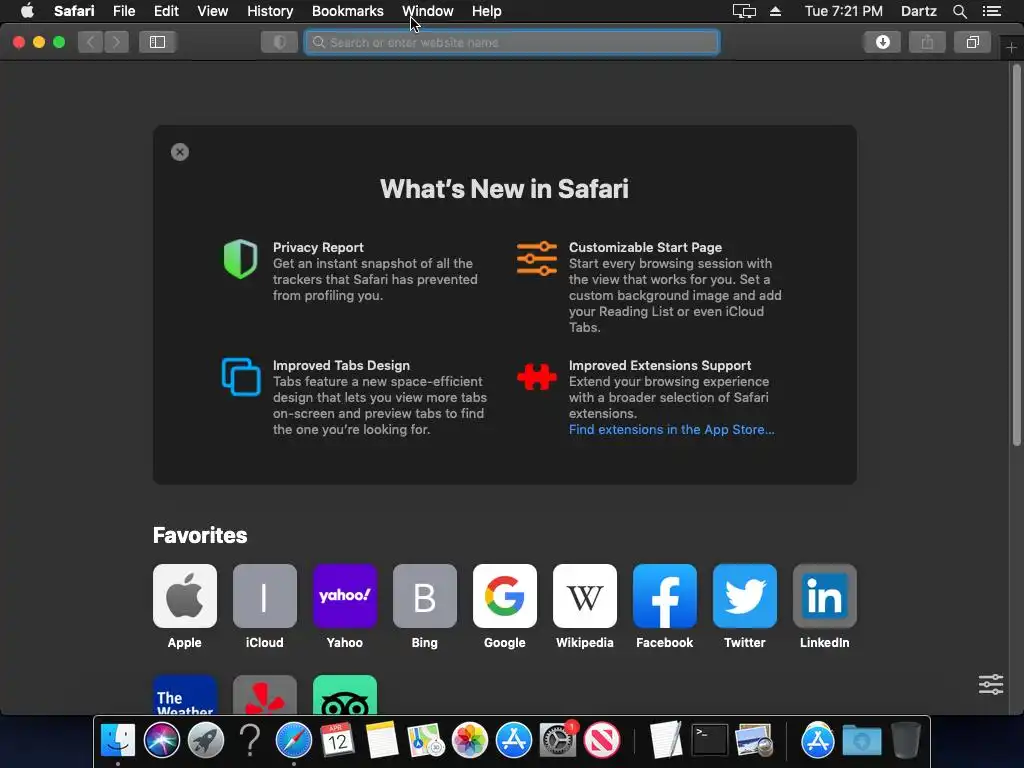Click the Improved Extensions Support heading
The image size is (1024, 768).
point(660,366)
